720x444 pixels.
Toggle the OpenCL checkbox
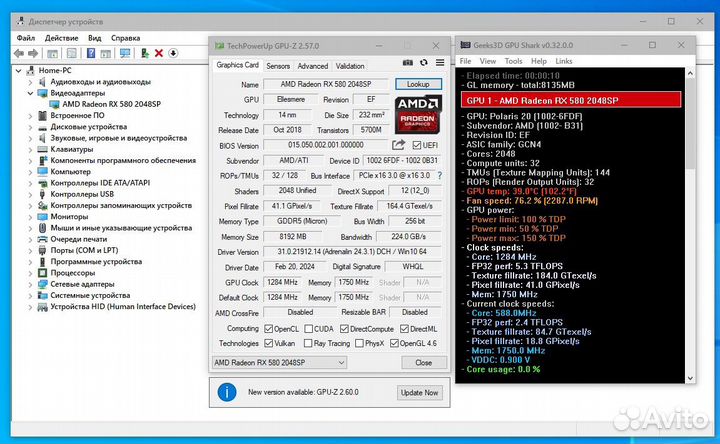pos(269,329)
